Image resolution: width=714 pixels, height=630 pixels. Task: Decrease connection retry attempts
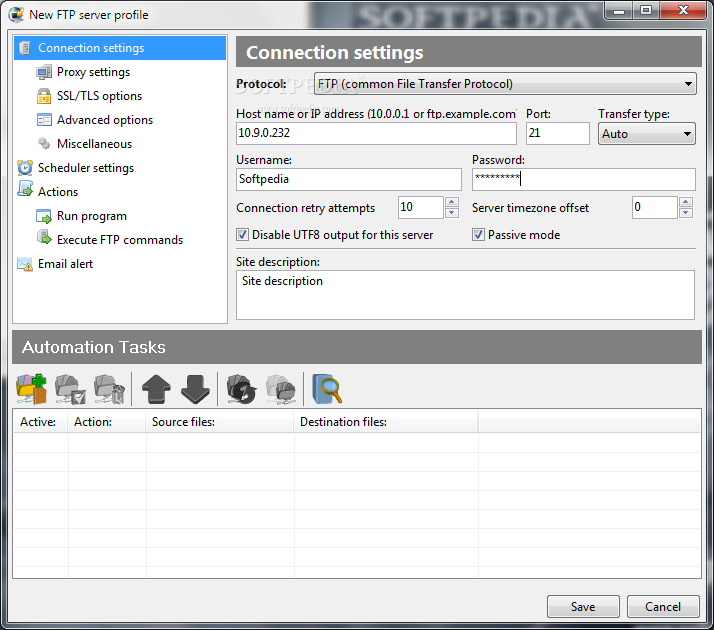(451, 213)
